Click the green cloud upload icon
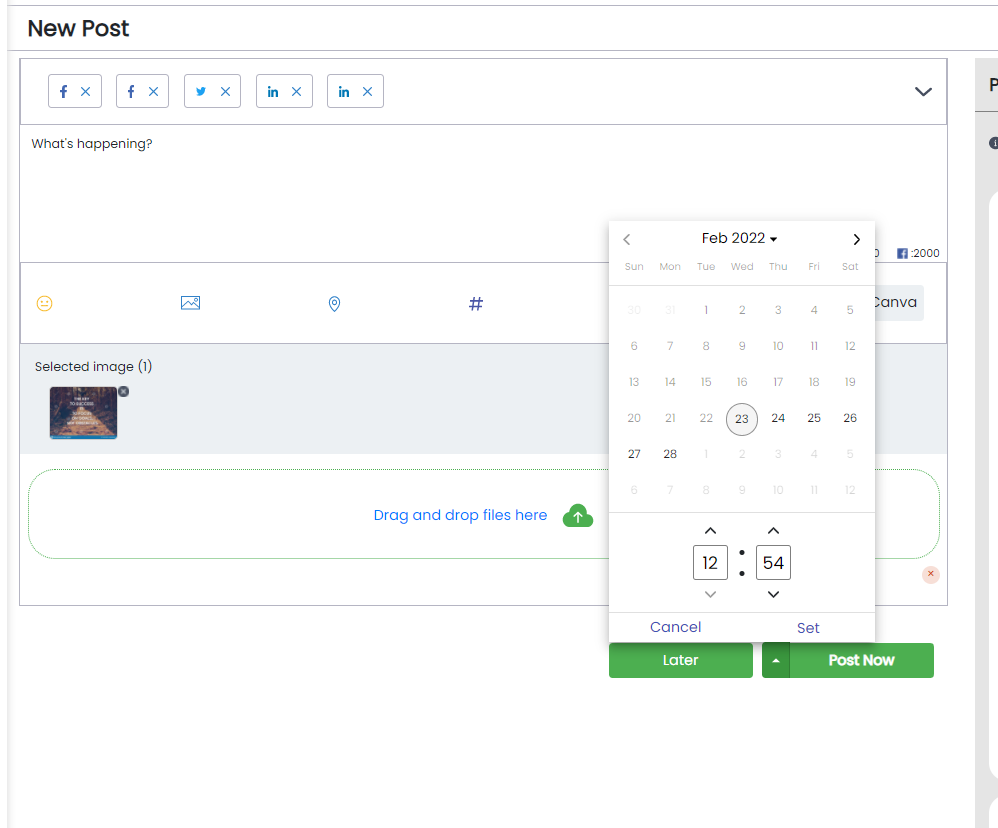 tap(578, 516)
